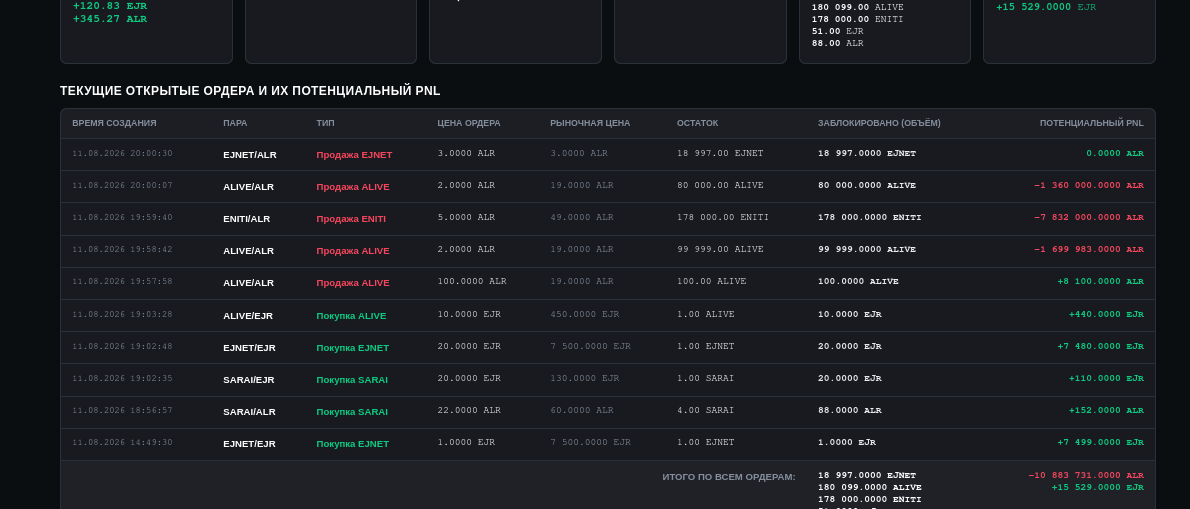The image size is (1190, 509).
Task: Select the EJNET/ALR pair in first row
Action: (250, 155)
